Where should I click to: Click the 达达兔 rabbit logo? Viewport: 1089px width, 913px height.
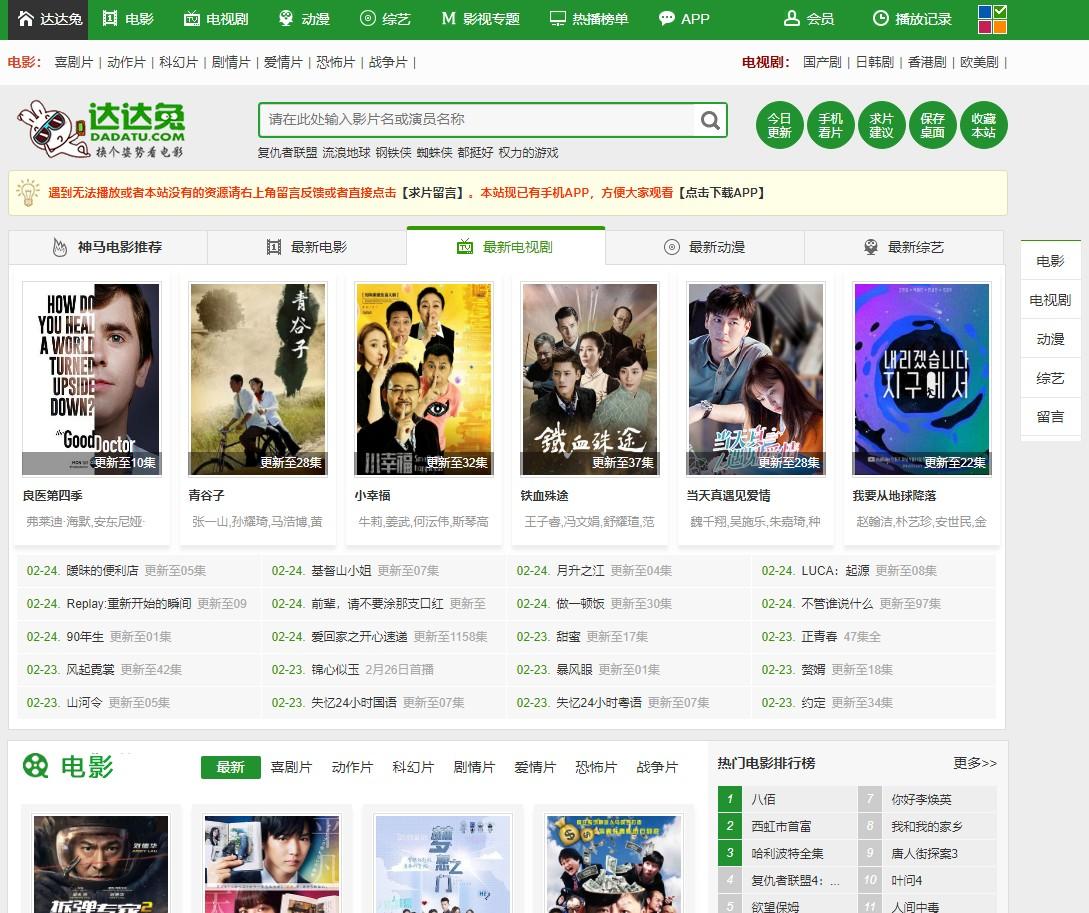point(100,129)
